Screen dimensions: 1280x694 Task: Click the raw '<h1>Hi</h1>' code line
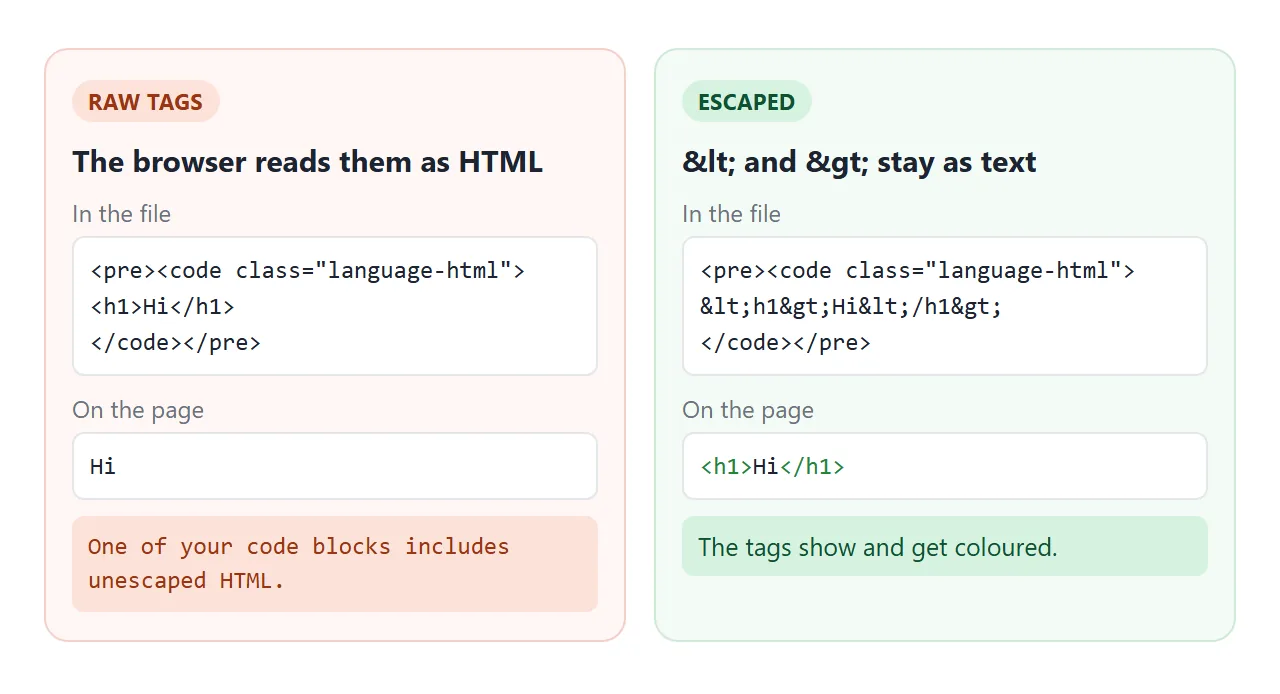162,306
